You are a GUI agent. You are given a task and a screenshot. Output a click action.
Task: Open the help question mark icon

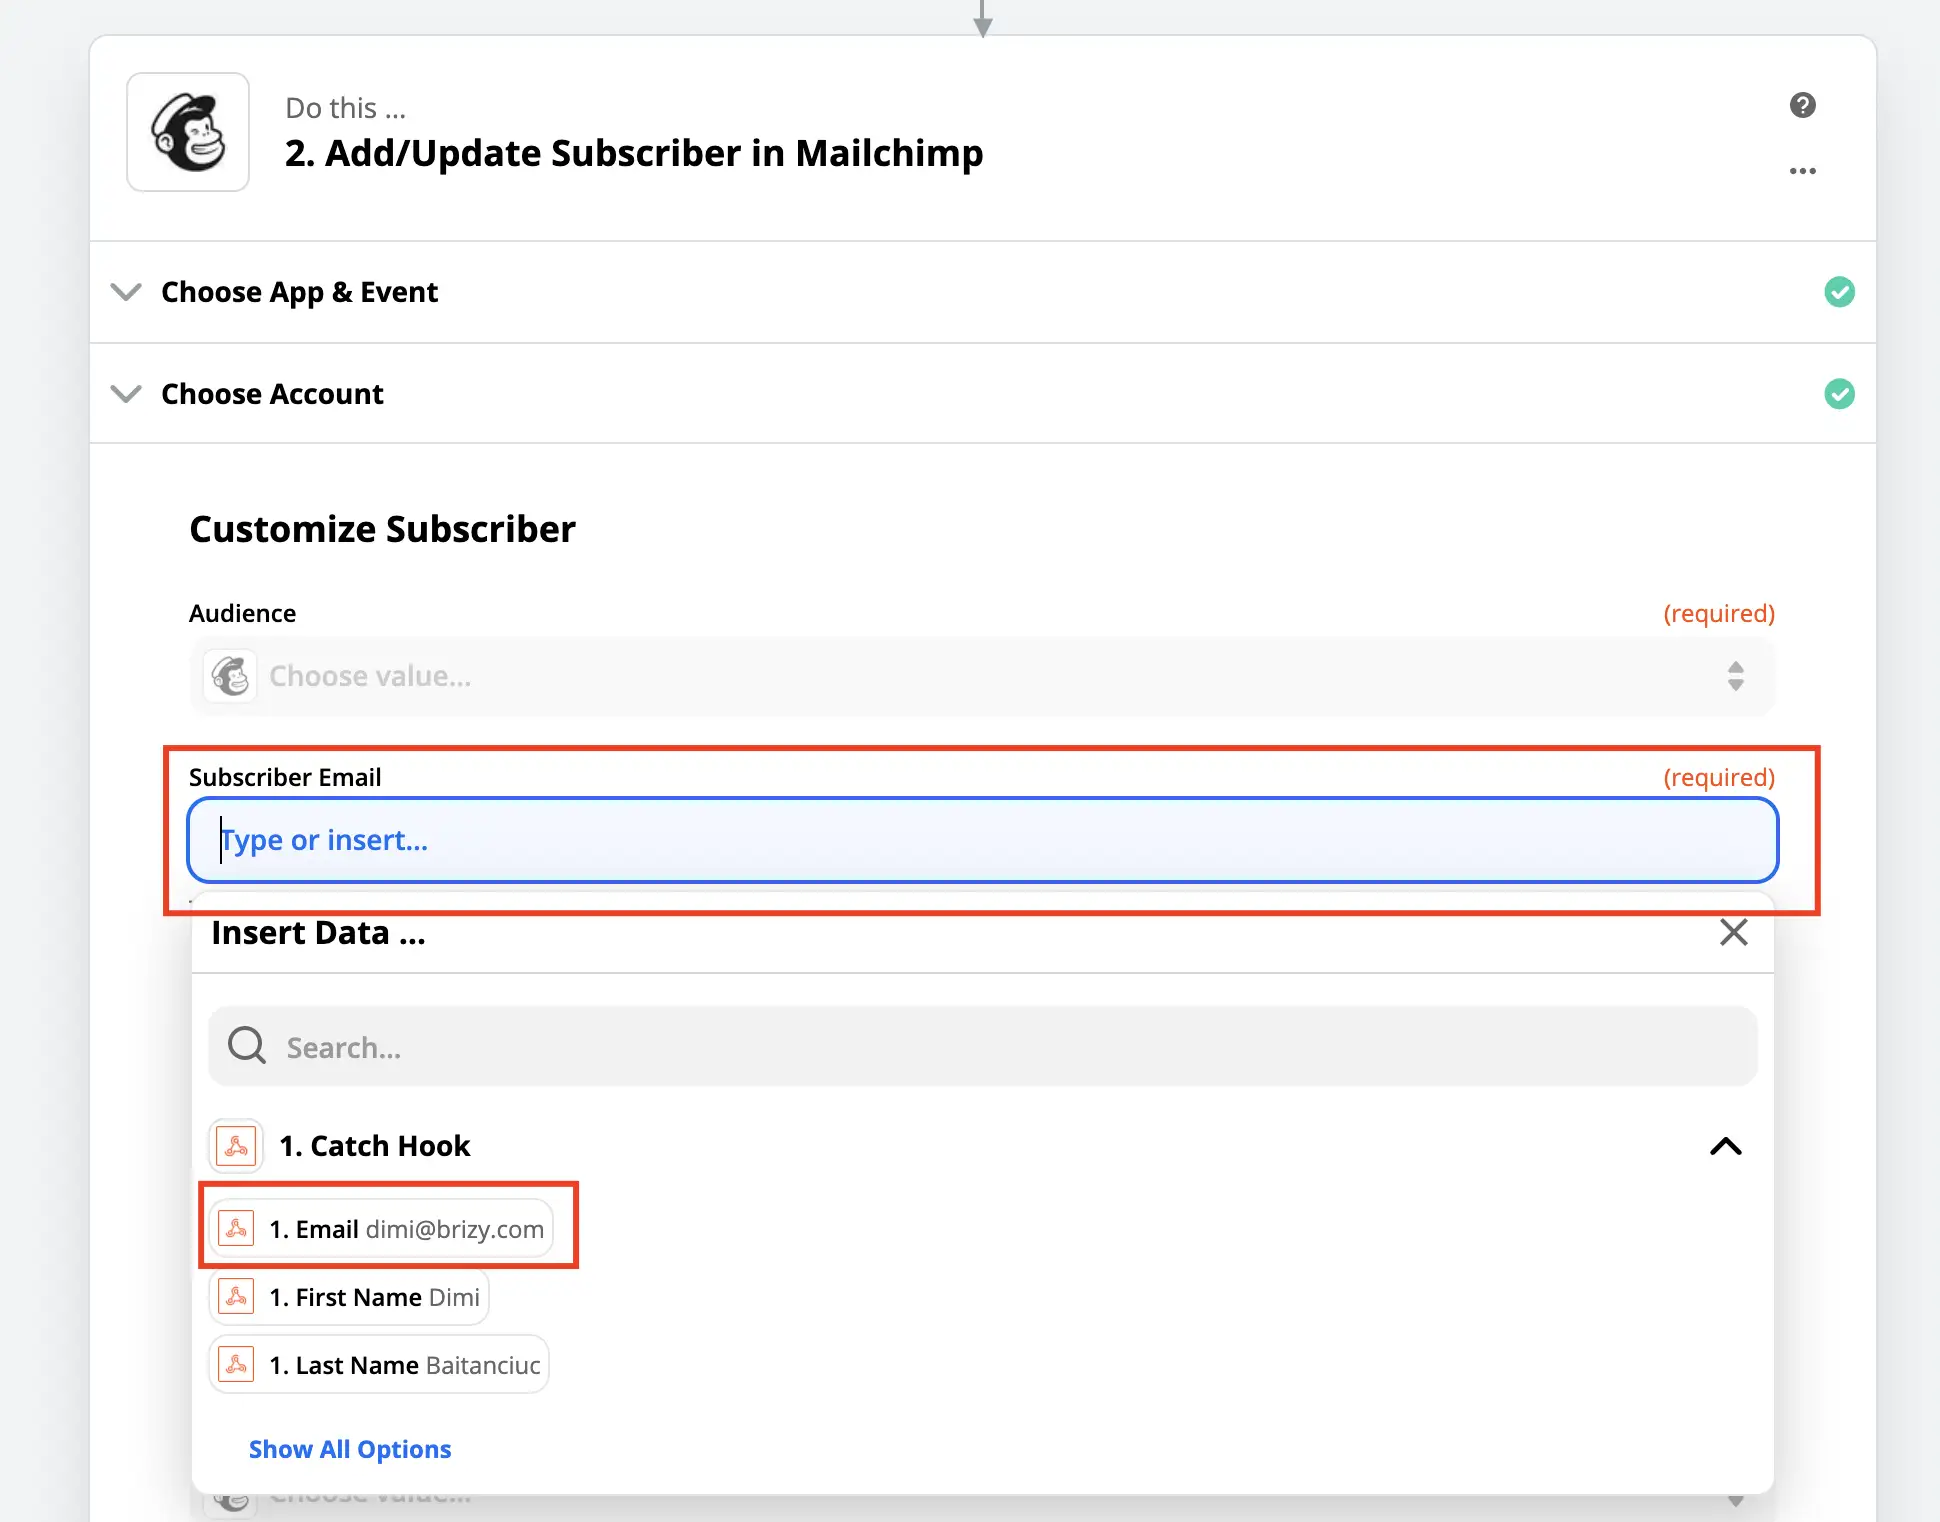tap(1802, 105)
